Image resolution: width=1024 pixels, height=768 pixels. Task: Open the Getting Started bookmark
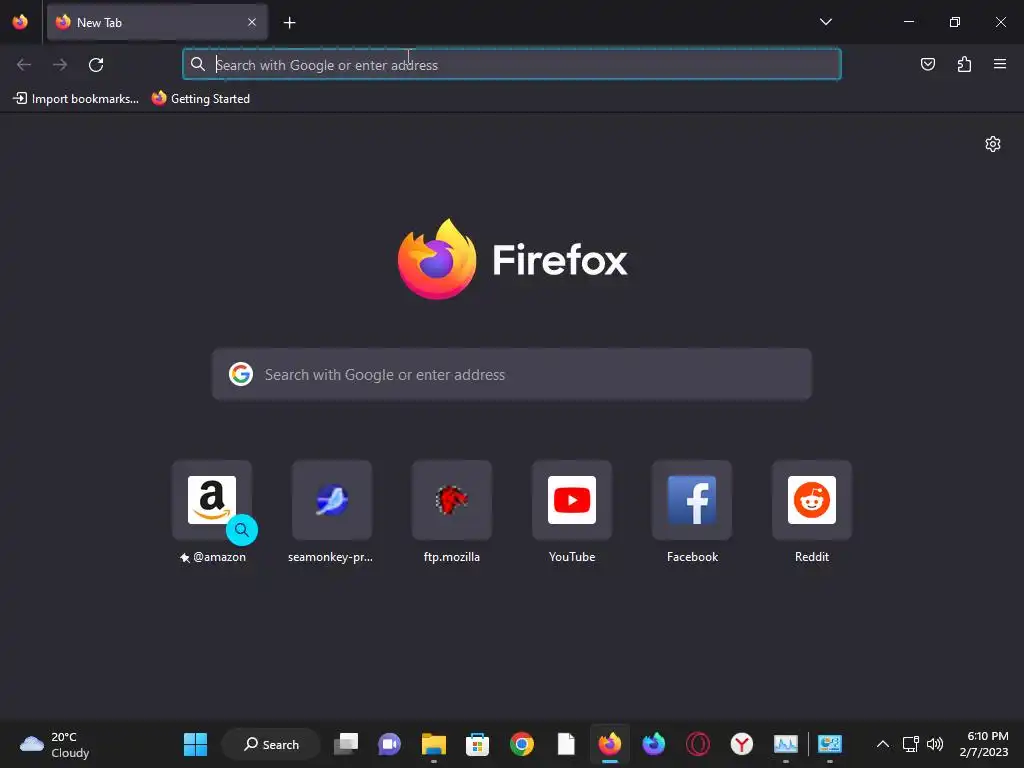(200, 99)
